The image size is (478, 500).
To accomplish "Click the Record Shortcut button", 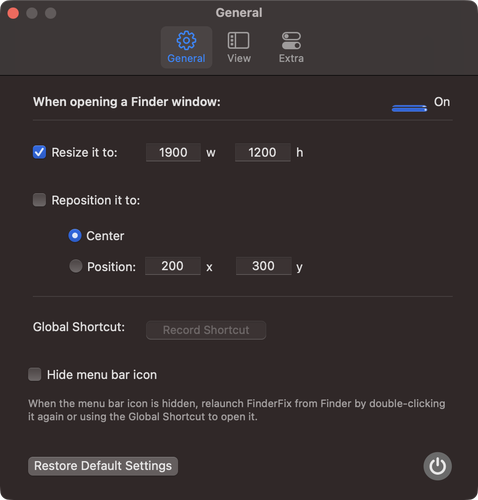I will 206,330.
